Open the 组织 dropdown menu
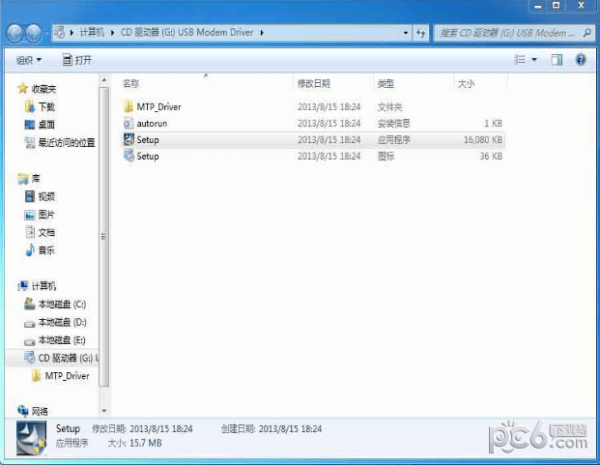 point(29,60)
